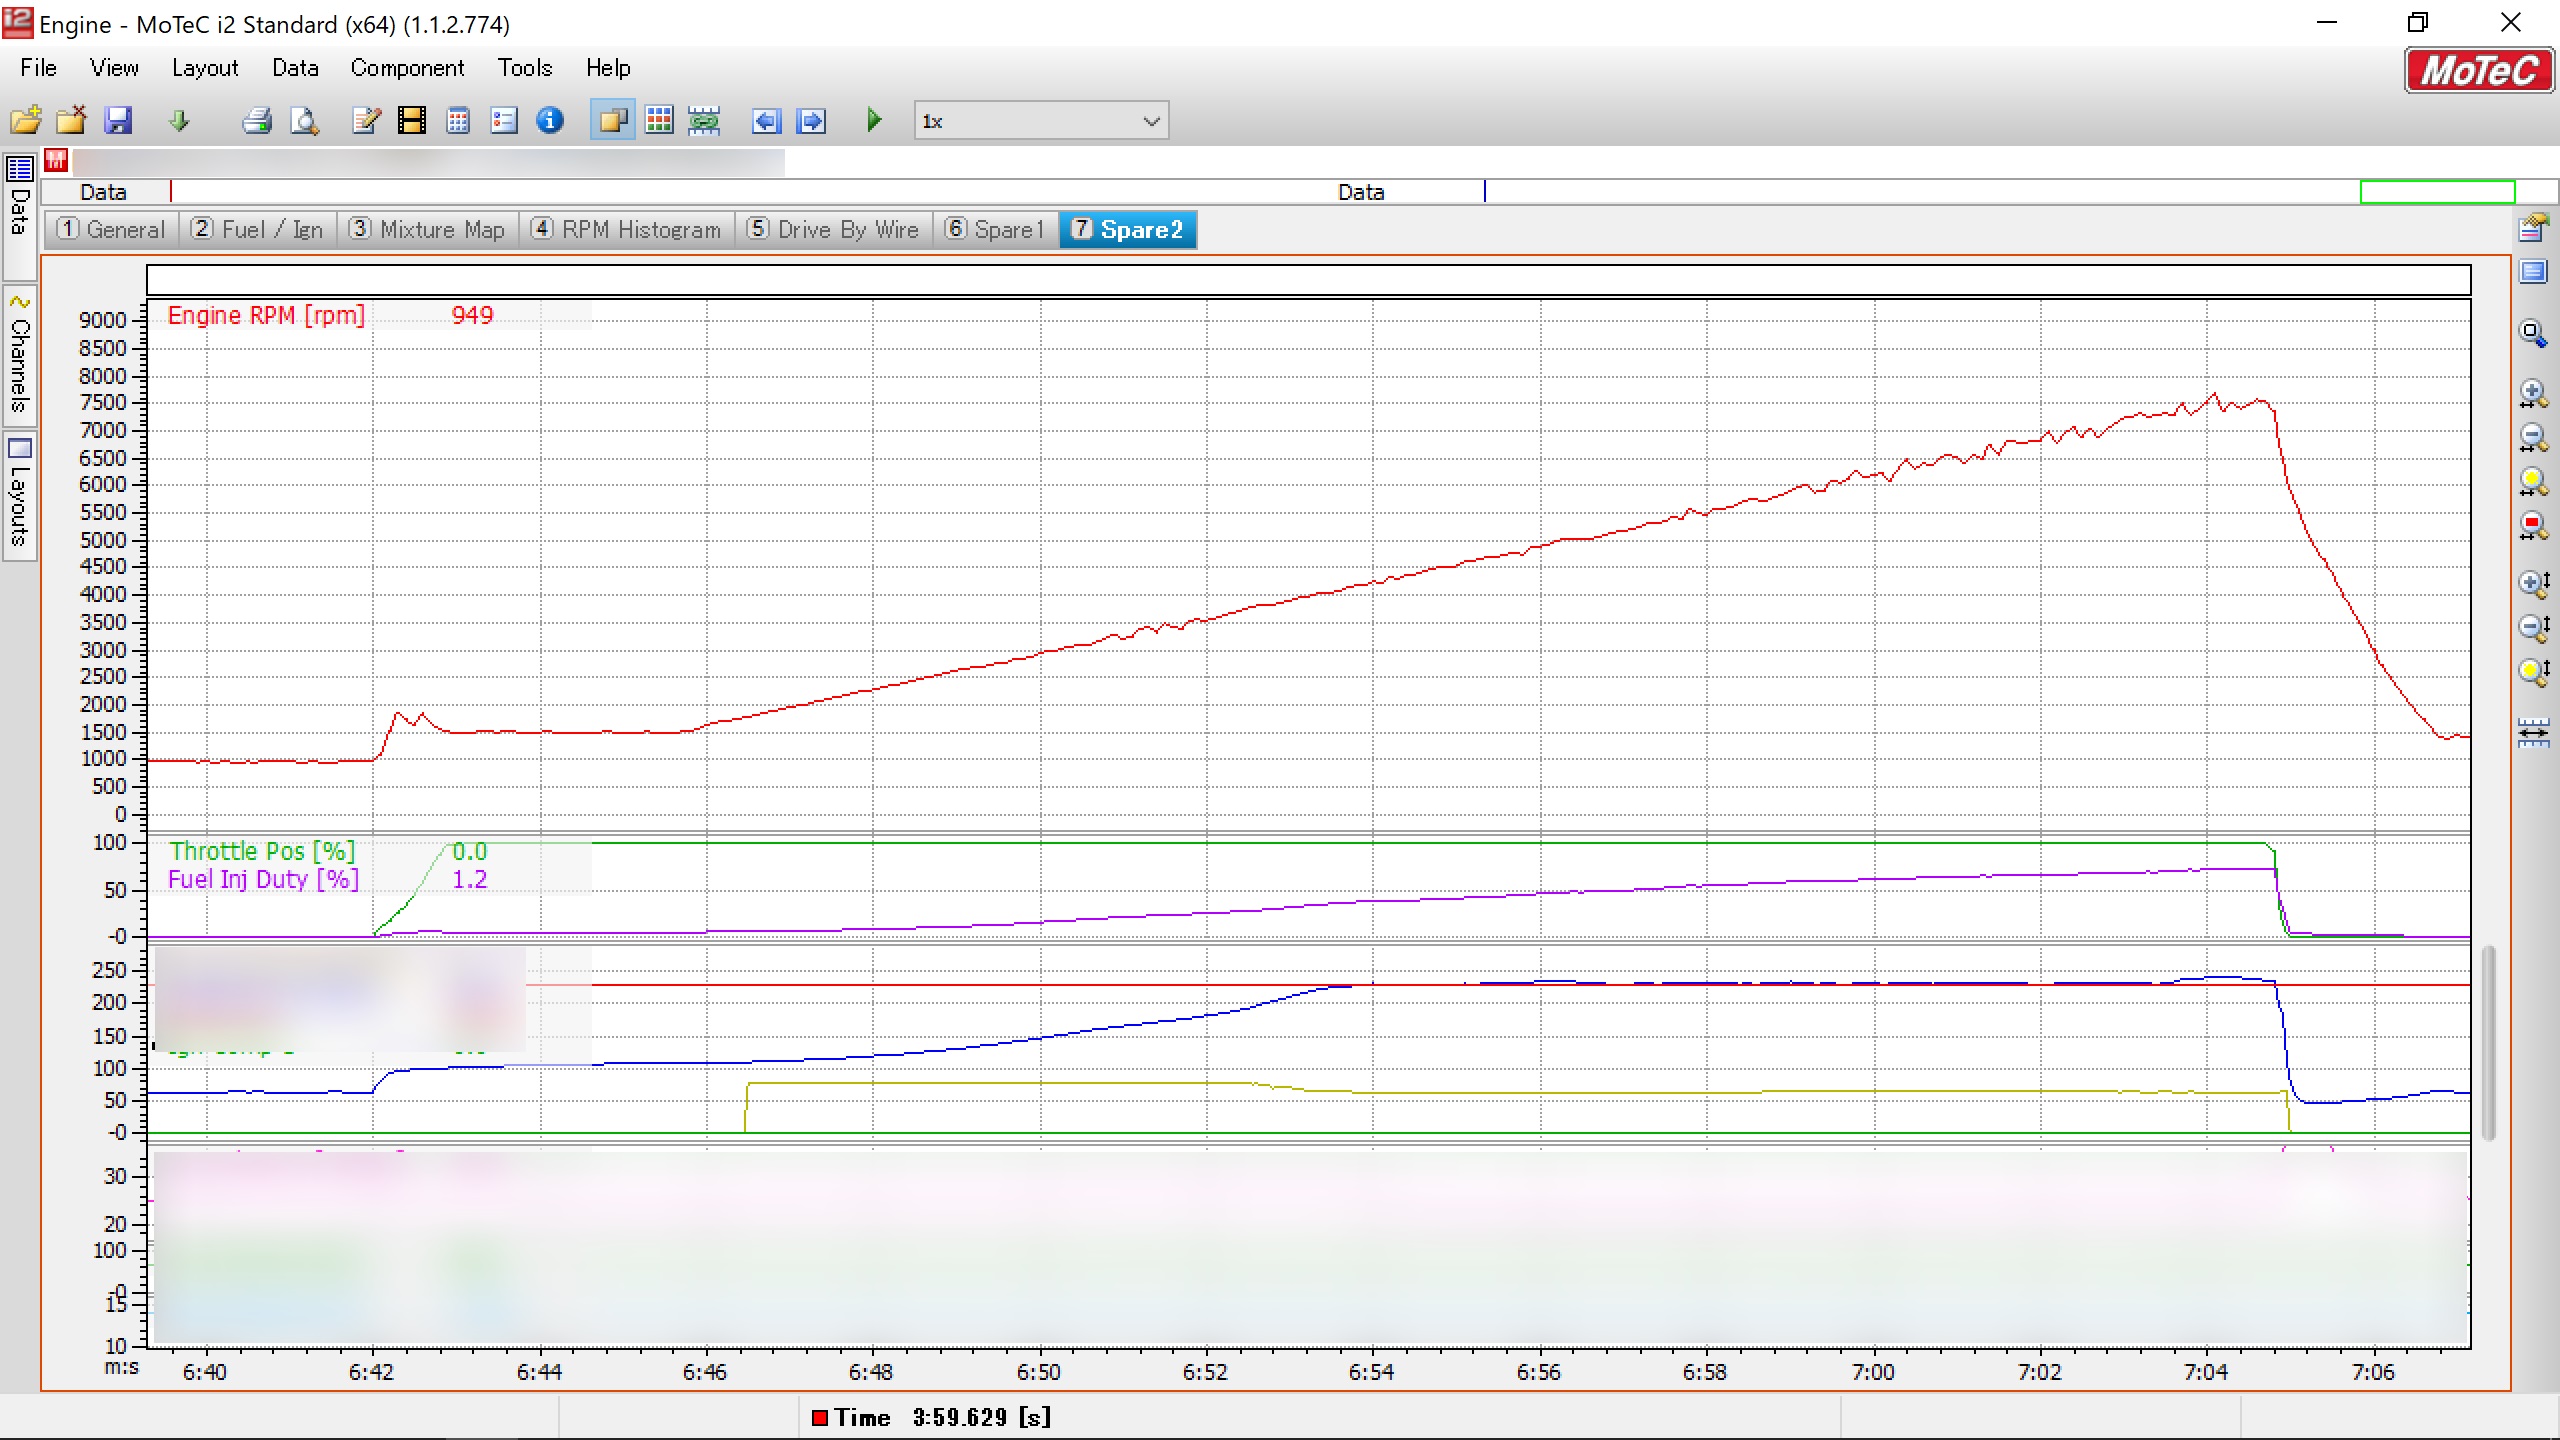Switch to Drive By Wire worksheet
This screenshot has height=1440, width=2560.
pos(833,230)
